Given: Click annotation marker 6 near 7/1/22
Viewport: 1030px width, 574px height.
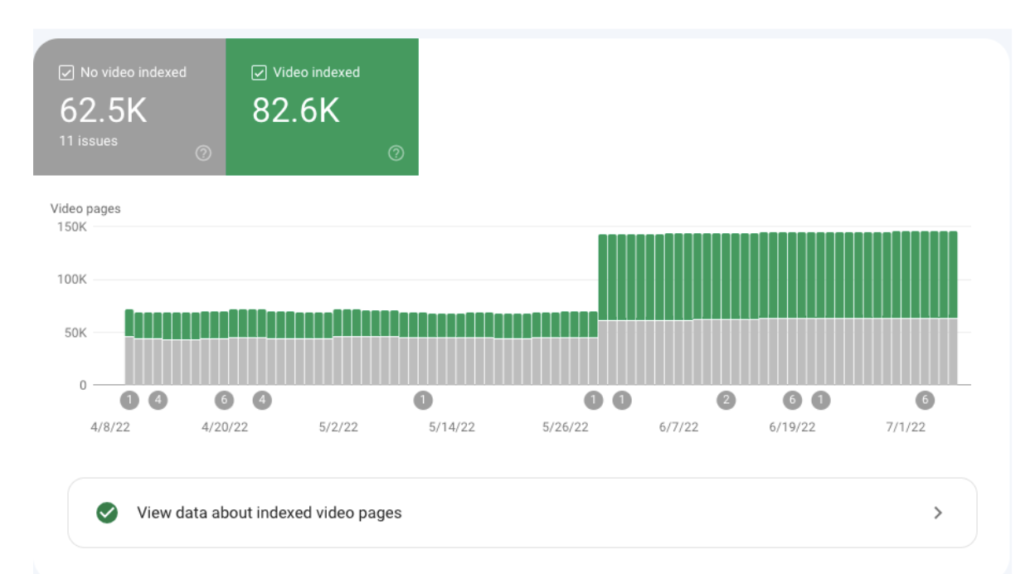Looking at the screenshot, I should (x=925, y=399).
